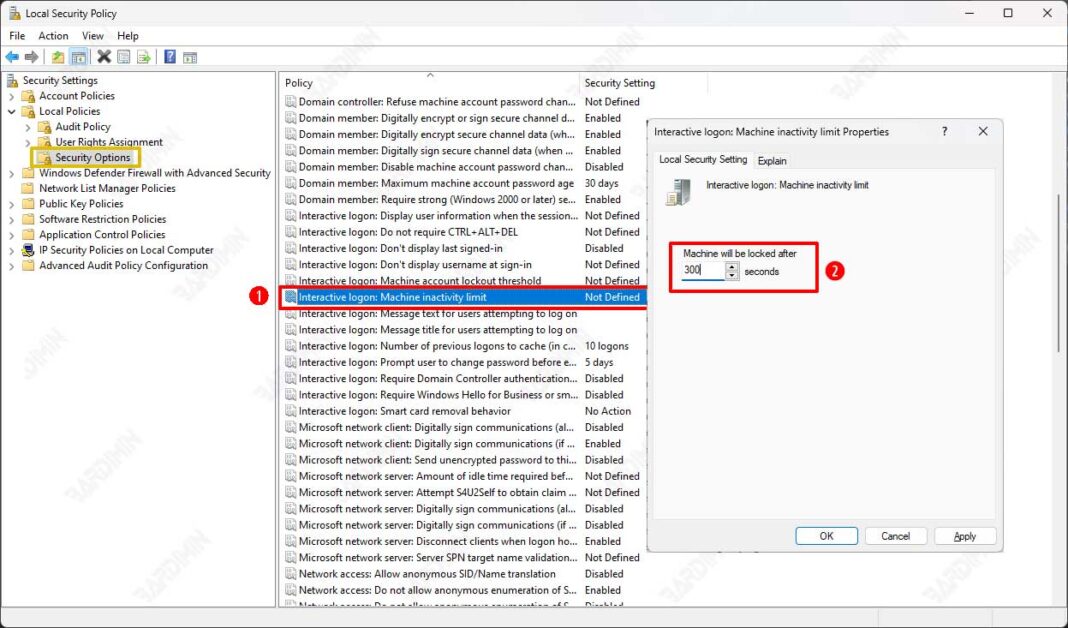This screenshot has width=1068, height=628.
Task: Open the Properties toolbar icon
Action: 124,56
